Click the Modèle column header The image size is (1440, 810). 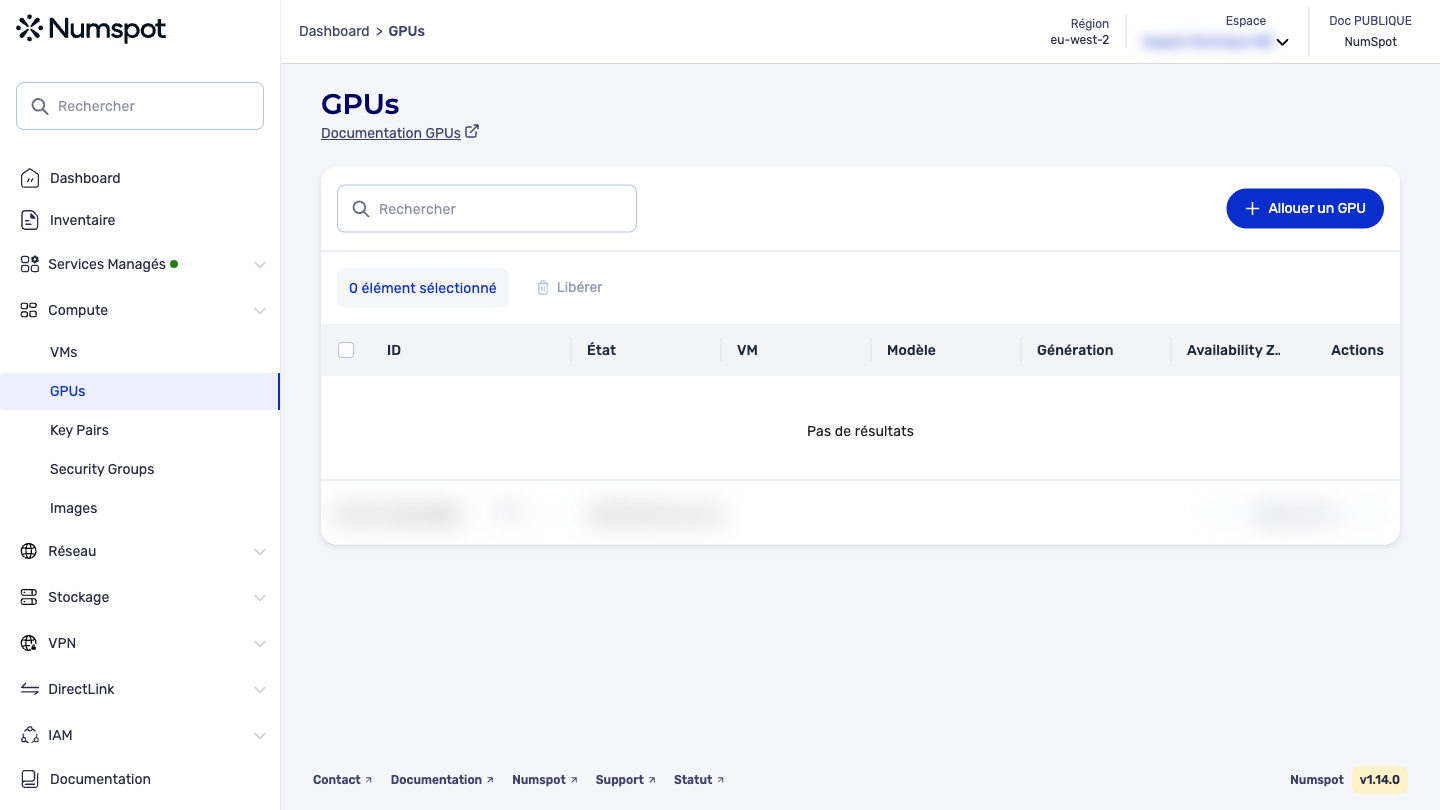(x=911, y=350)
